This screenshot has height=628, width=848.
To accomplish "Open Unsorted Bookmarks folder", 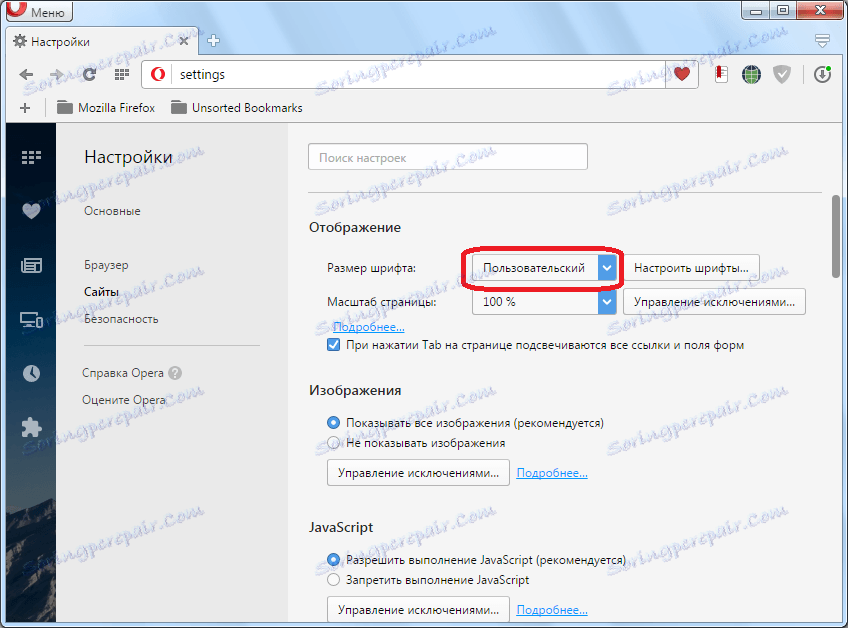I will tap(236, 108).
